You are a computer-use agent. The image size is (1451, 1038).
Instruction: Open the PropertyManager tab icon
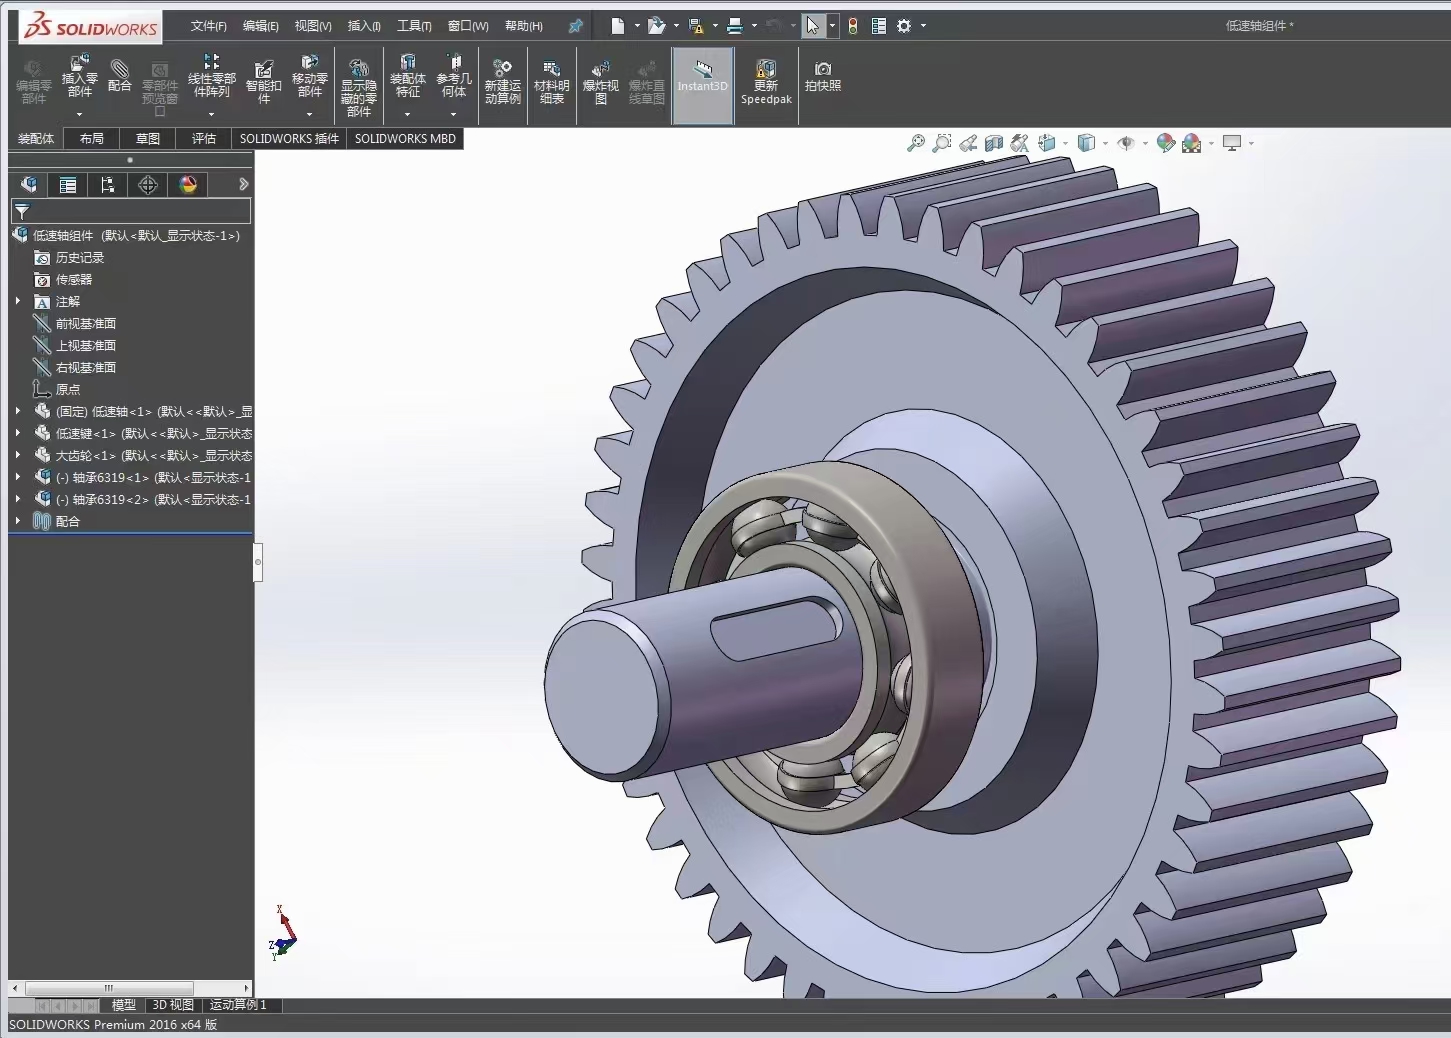coord(68,184)
